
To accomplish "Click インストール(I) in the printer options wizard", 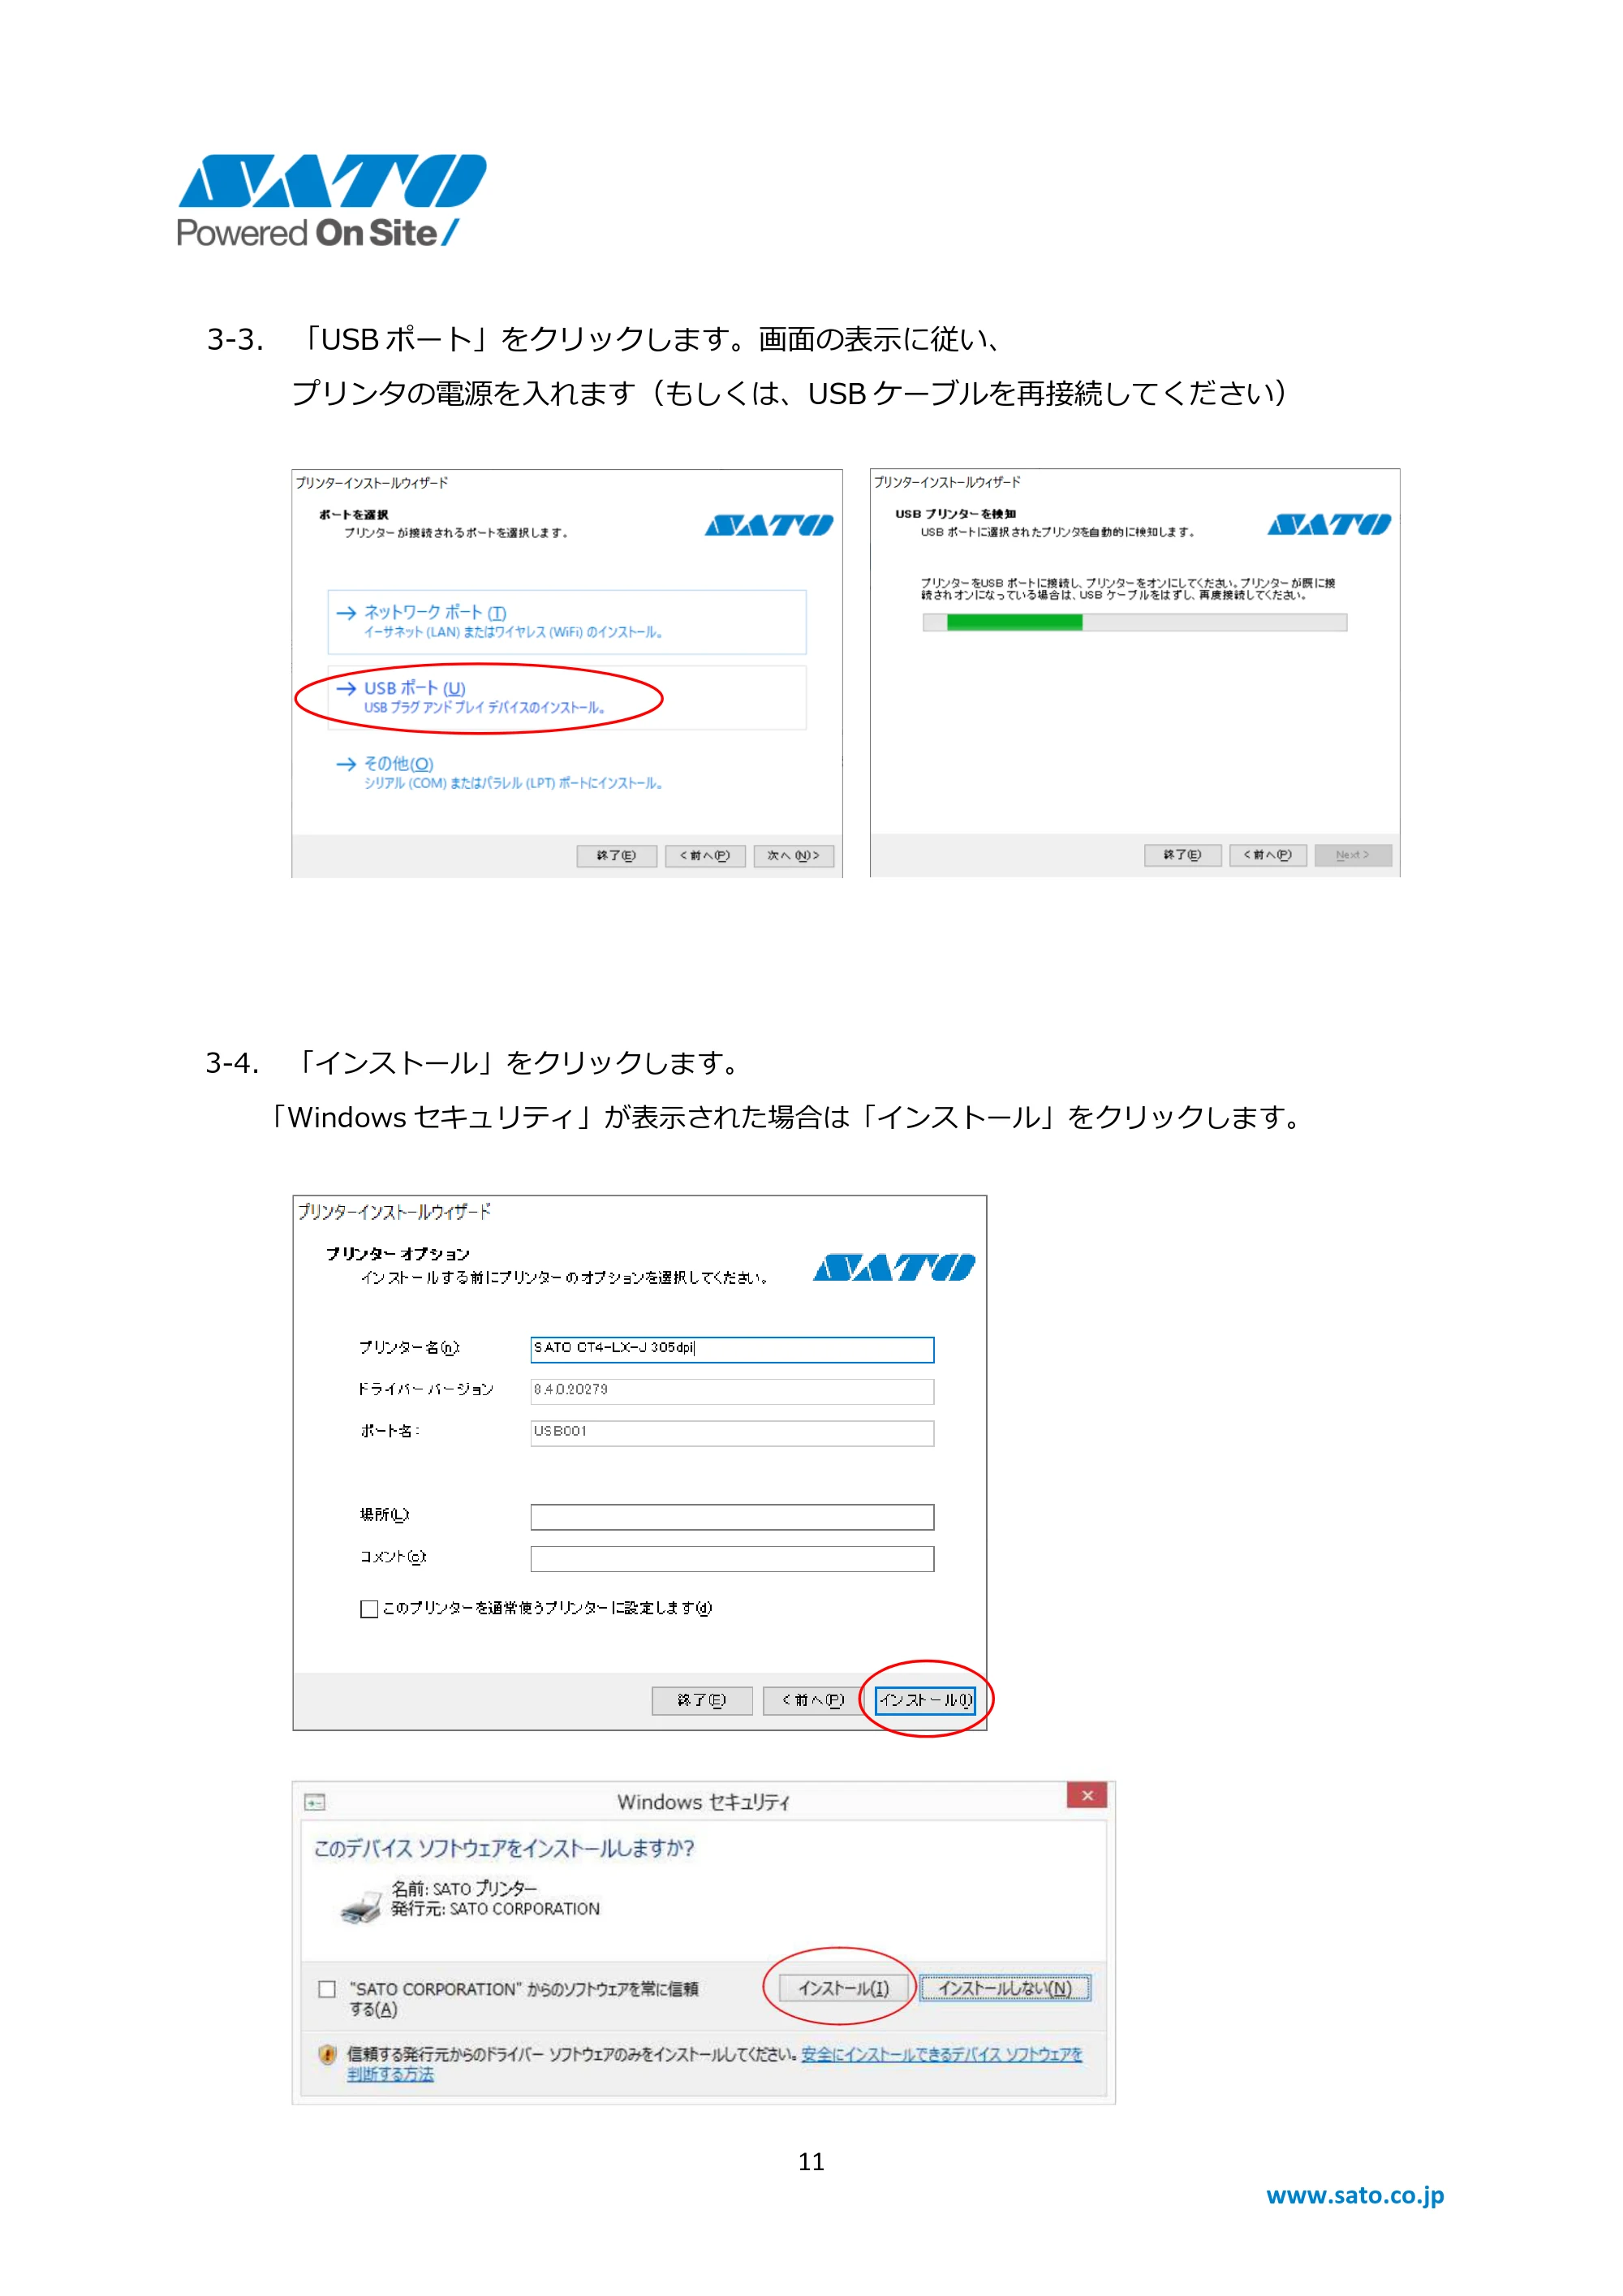I will coord(925,1700).
